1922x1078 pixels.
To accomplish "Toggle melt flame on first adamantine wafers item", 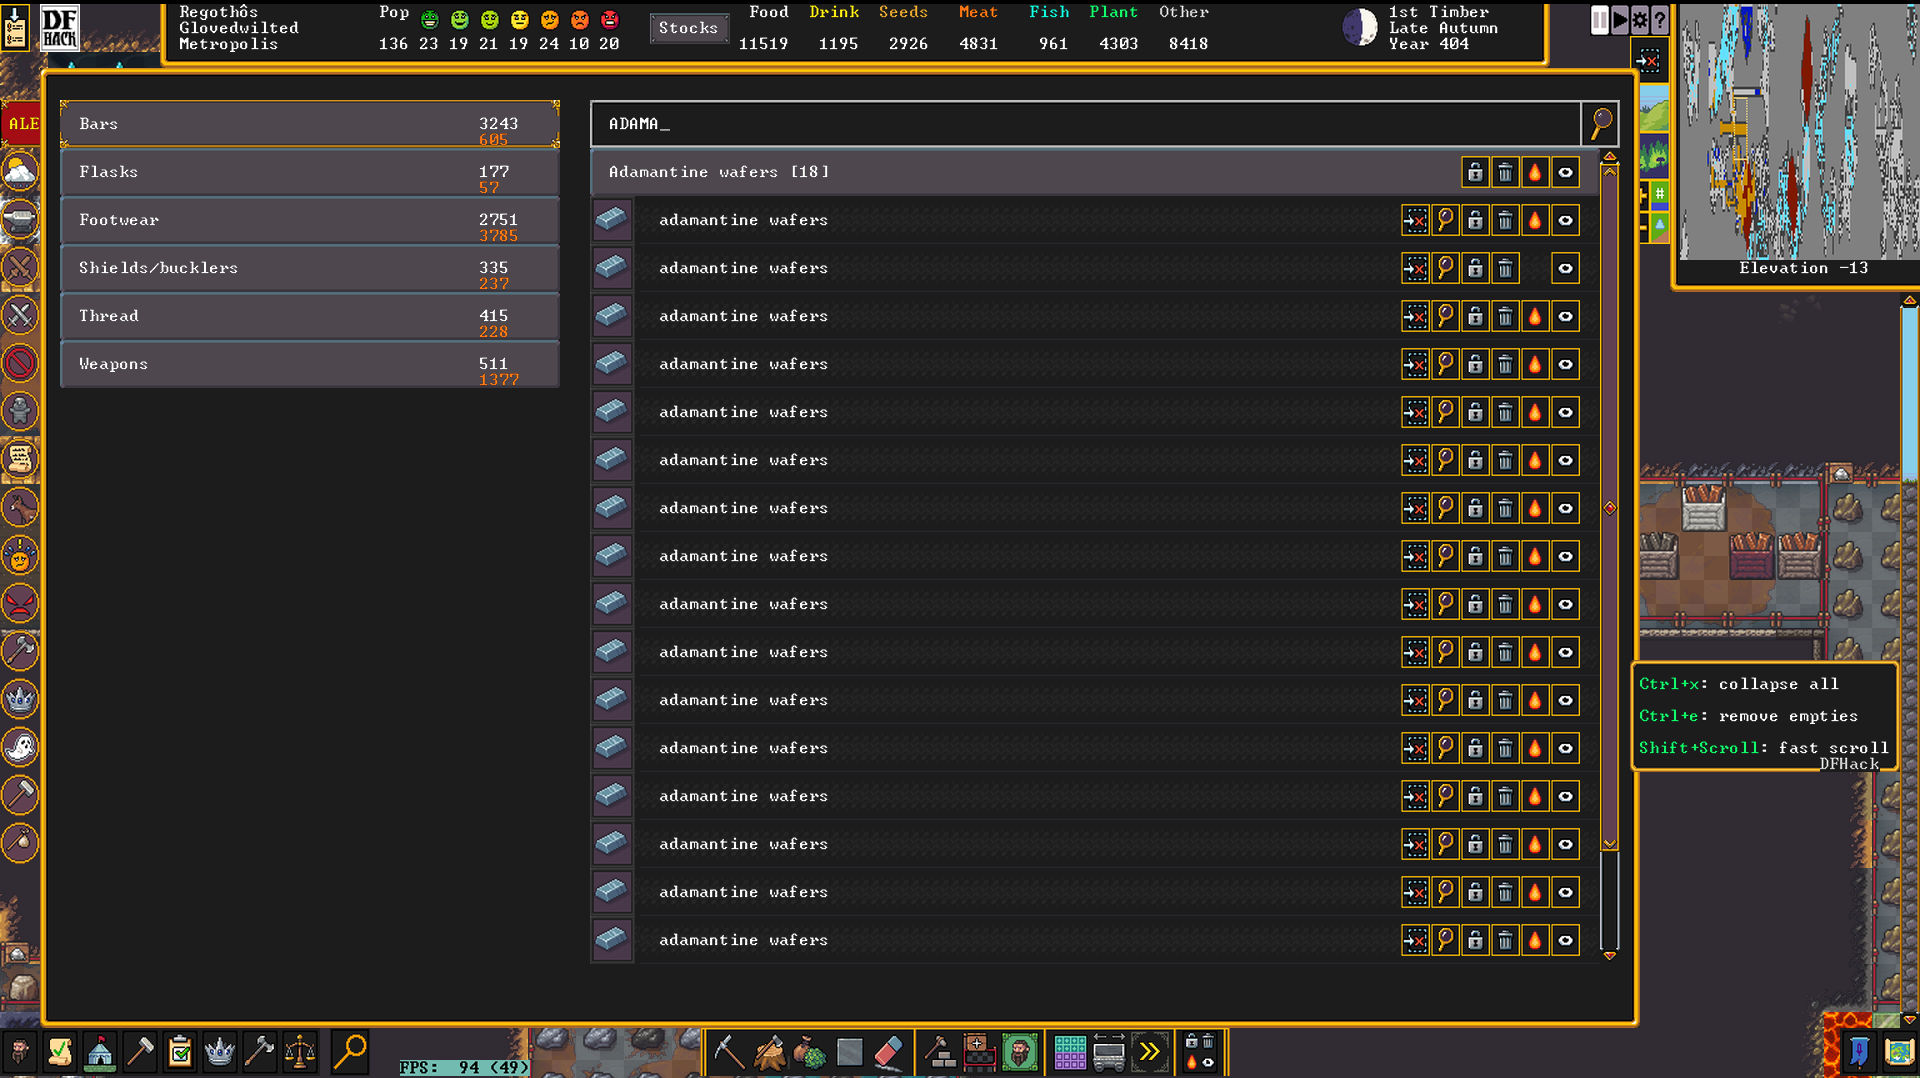I will (1535, 220).
